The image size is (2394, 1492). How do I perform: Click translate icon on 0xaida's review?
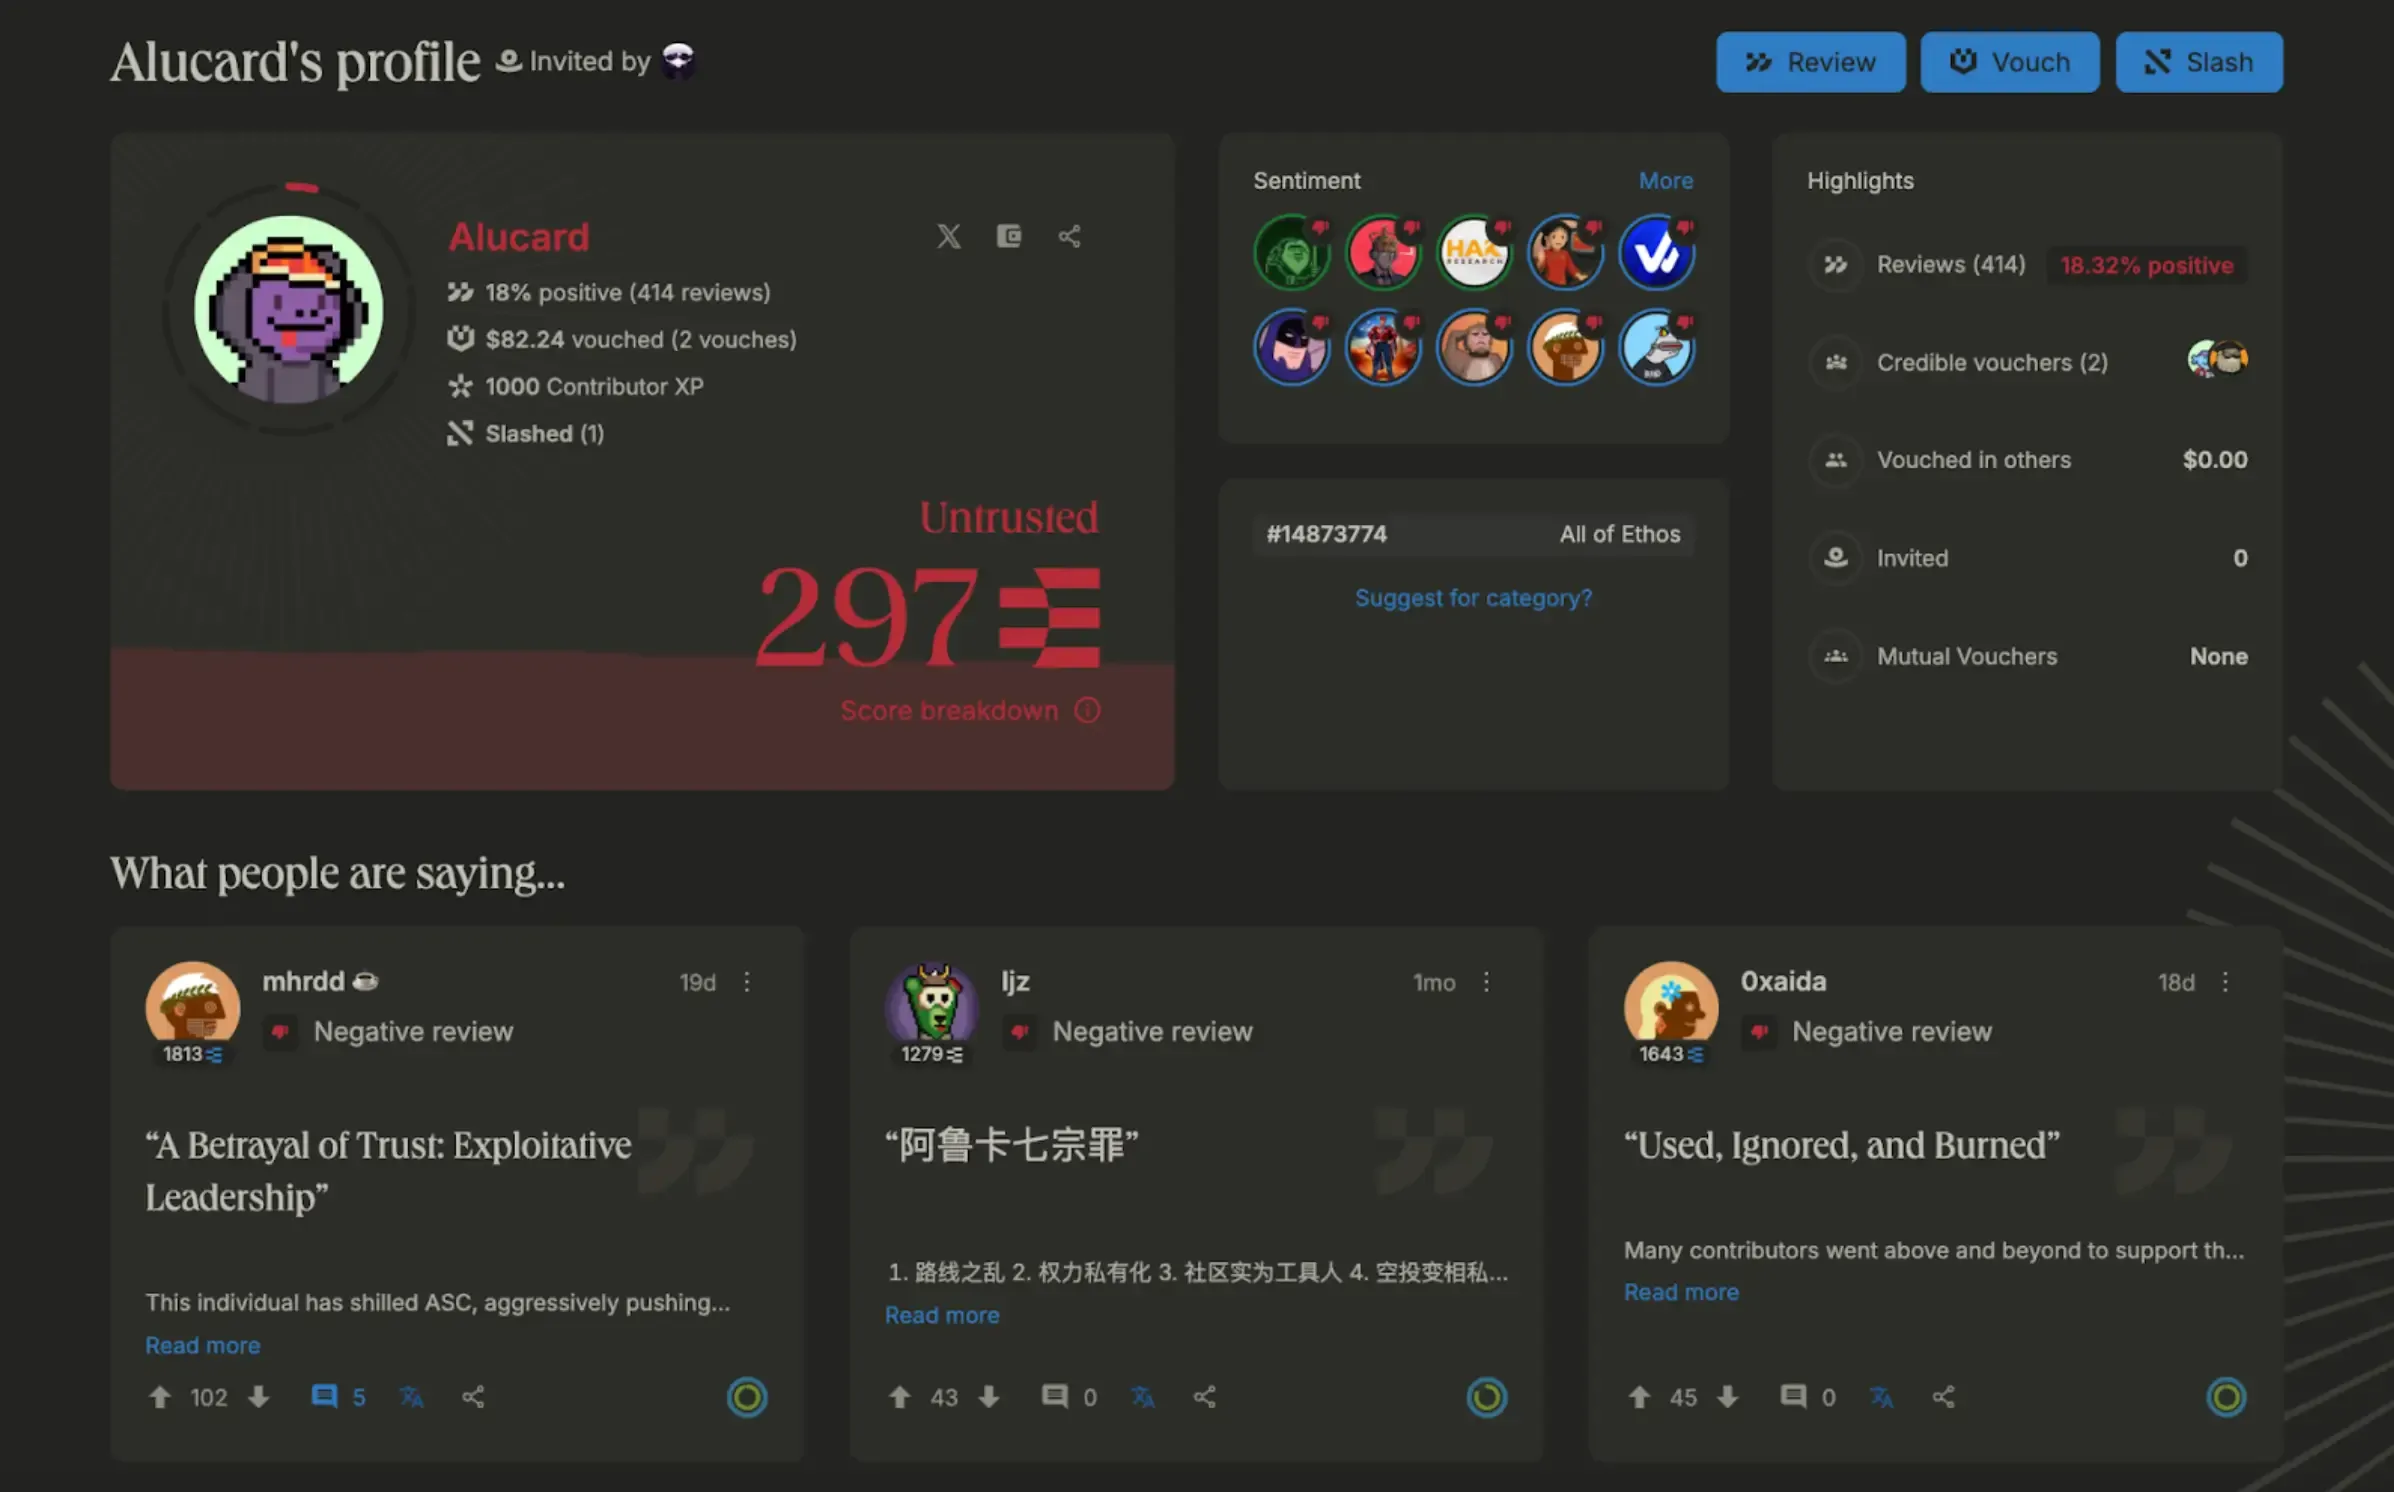coord(1881,1396)
